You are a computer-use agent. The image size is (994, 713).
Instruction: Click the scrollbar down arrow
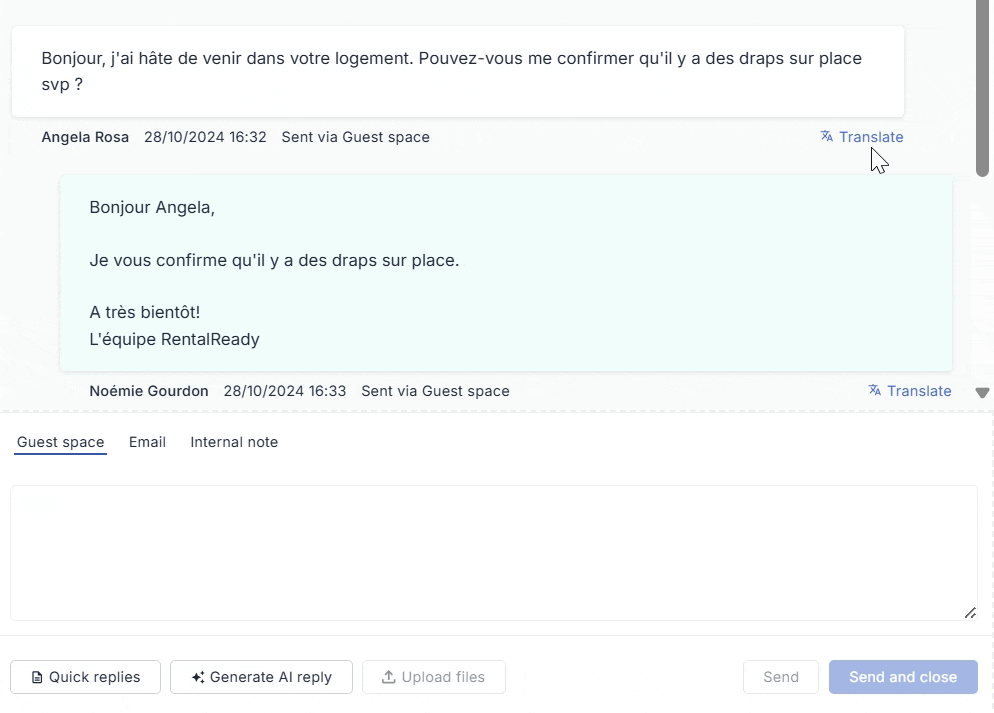click(983, 393)
